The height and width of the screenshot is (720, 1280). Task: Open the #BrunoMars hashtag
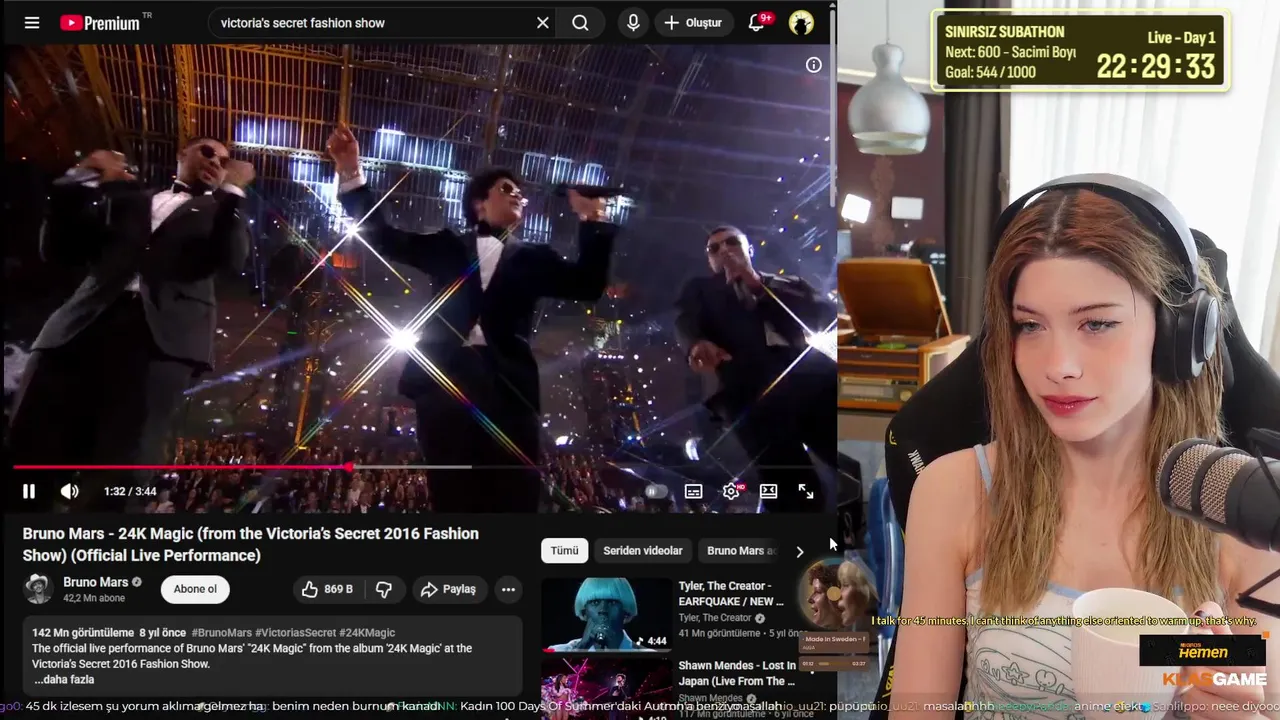[x=222, y=633]
